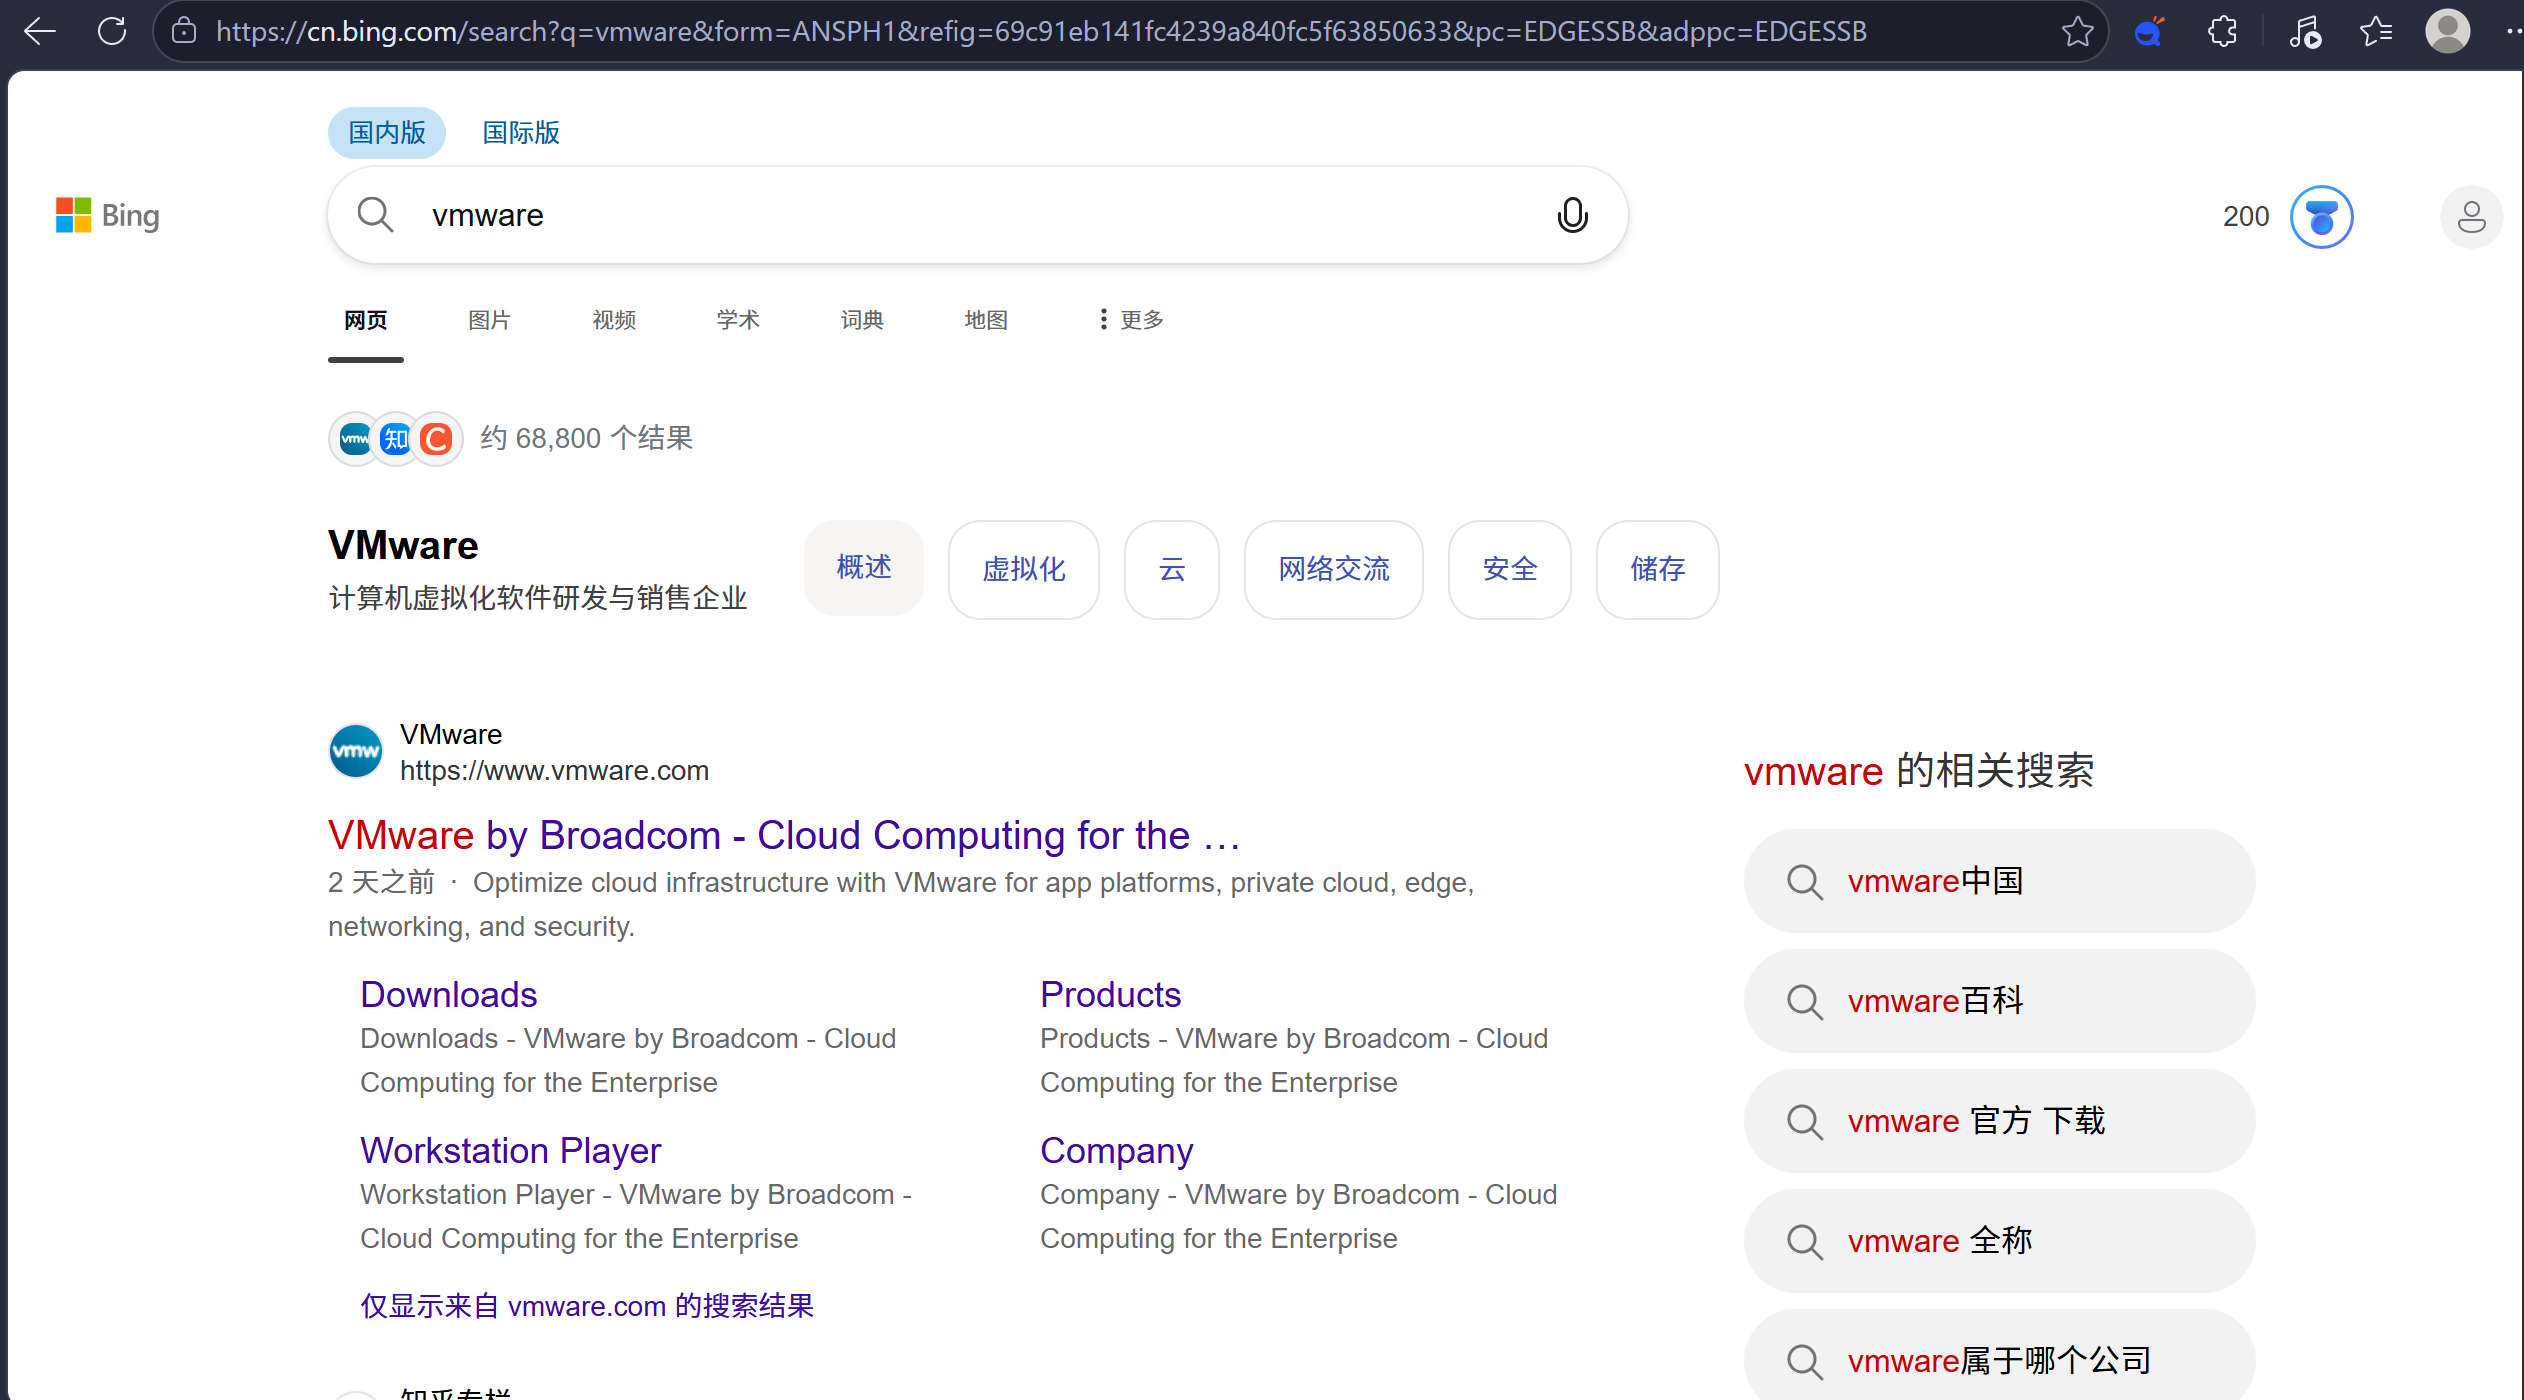Select the 国内版 search version
The height and width of the screenshot is (1400, 2524).
click(387, 132)
